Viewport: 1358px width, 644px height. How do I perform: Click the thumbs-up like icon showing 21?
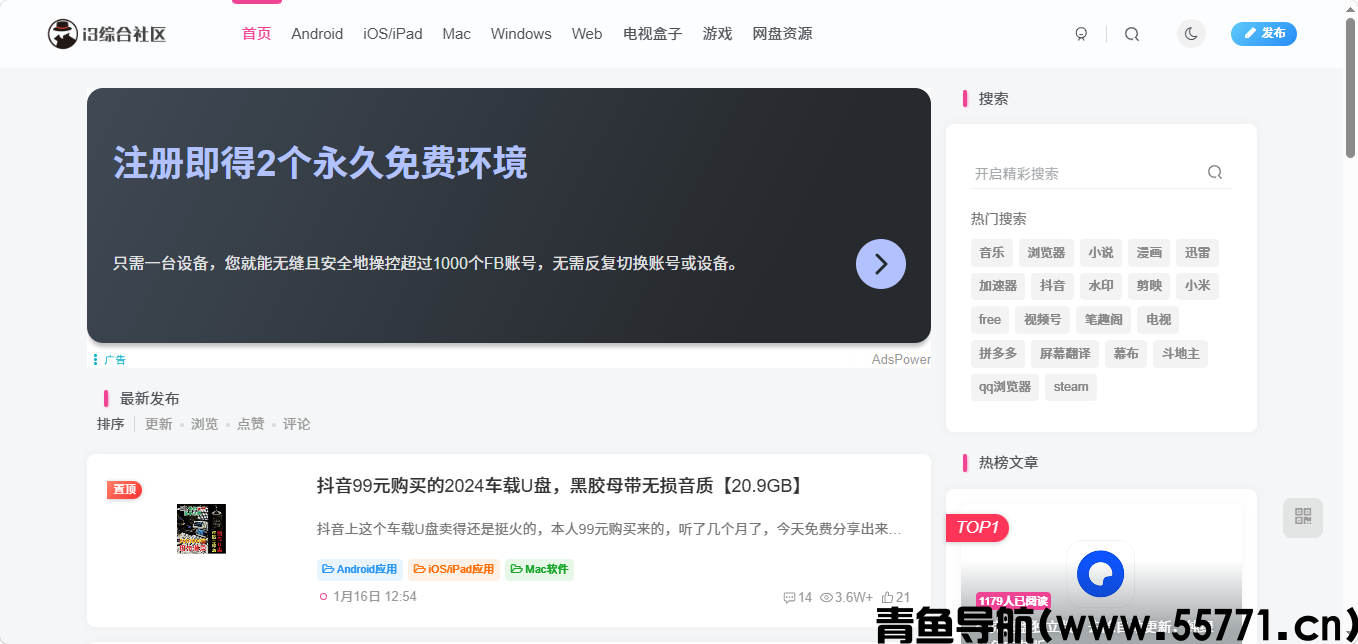click(x=887, y=598)
